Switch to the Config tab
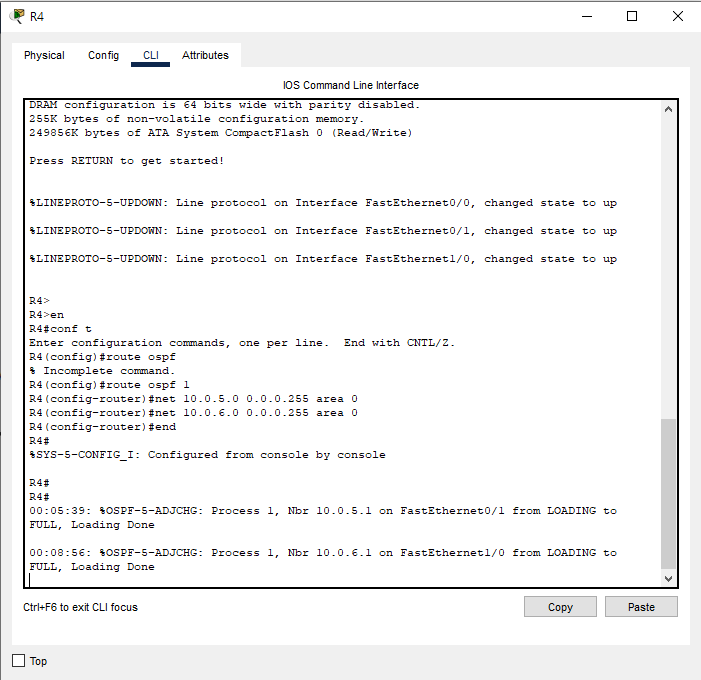Screen dimensions: 701x680 (103, 55)
